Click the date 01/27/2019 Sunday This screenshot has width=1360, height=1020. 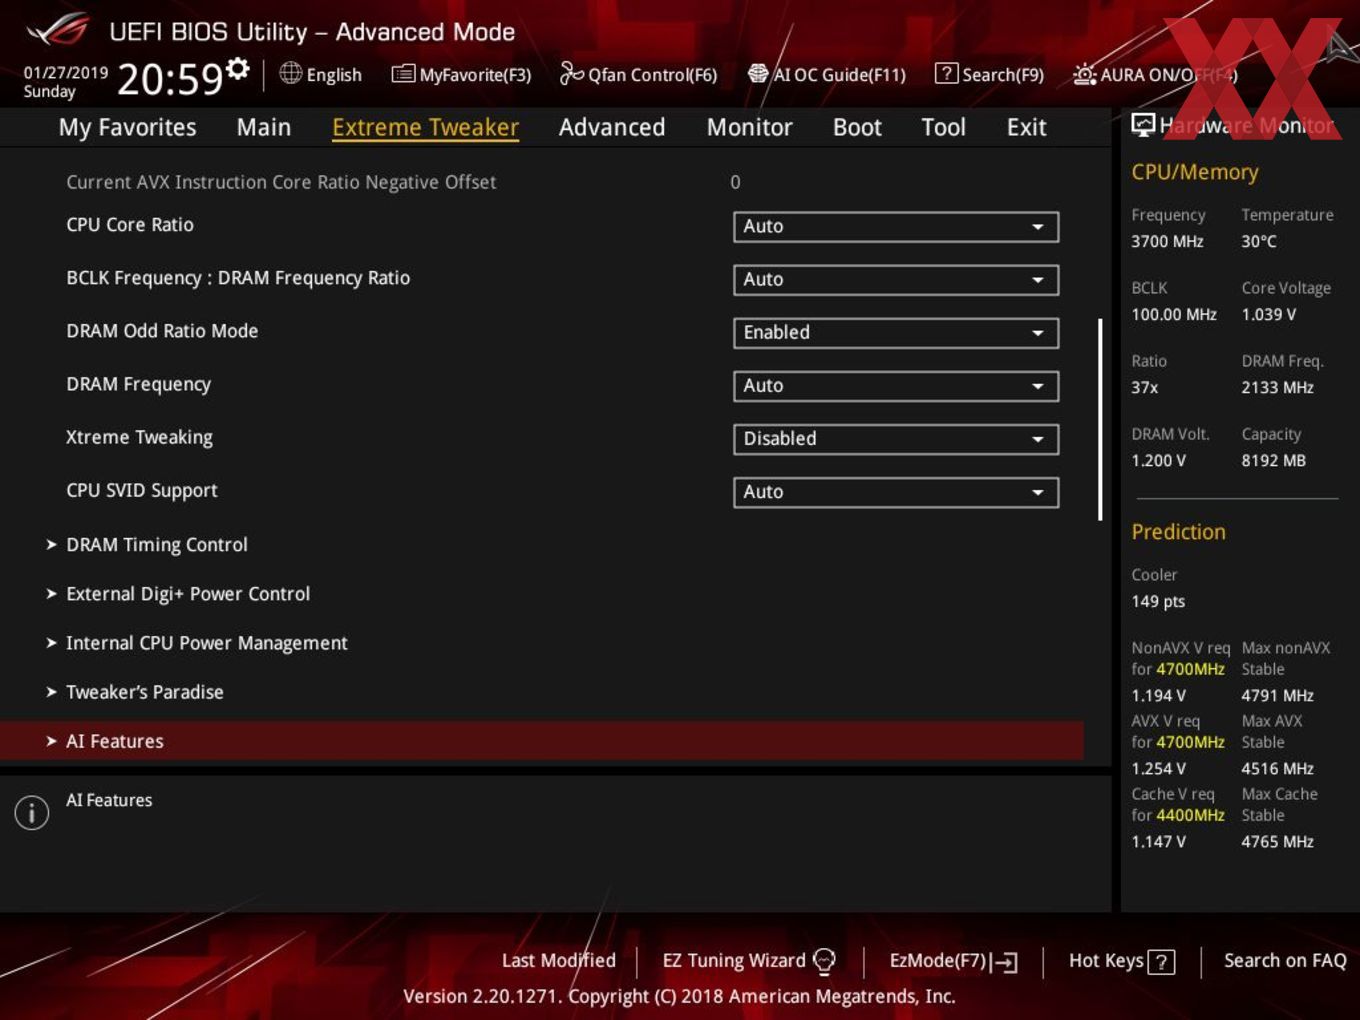click(x=65, y=82)
